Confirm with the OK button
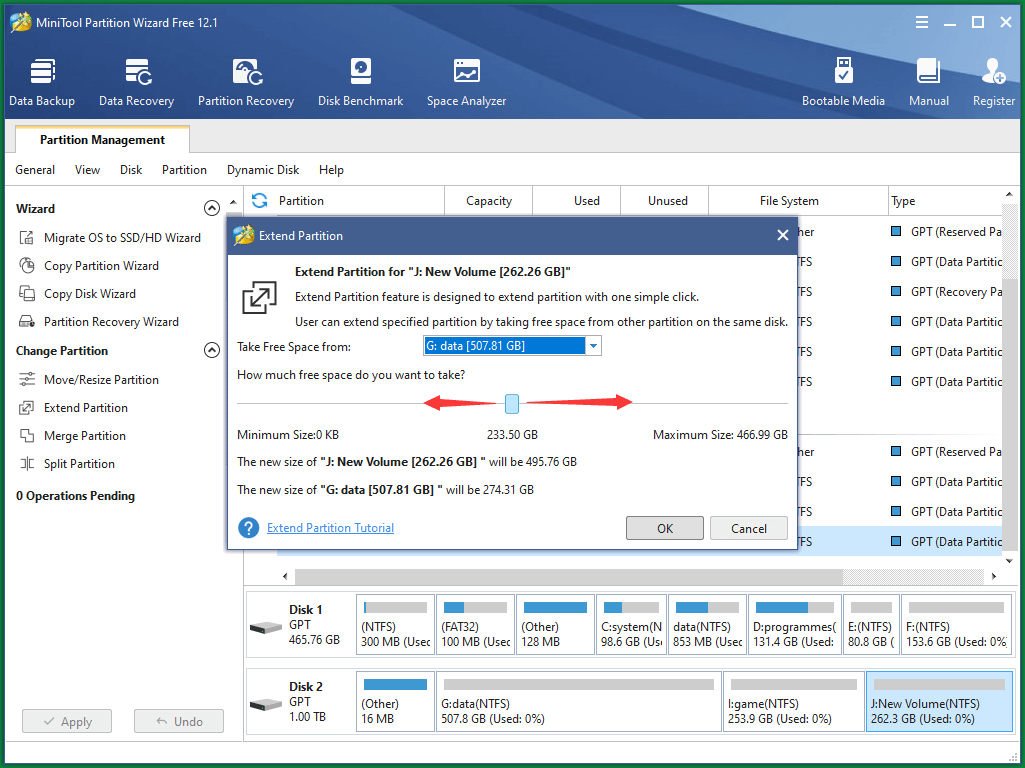The image size is (1025, 768). [x=665, y=528]
